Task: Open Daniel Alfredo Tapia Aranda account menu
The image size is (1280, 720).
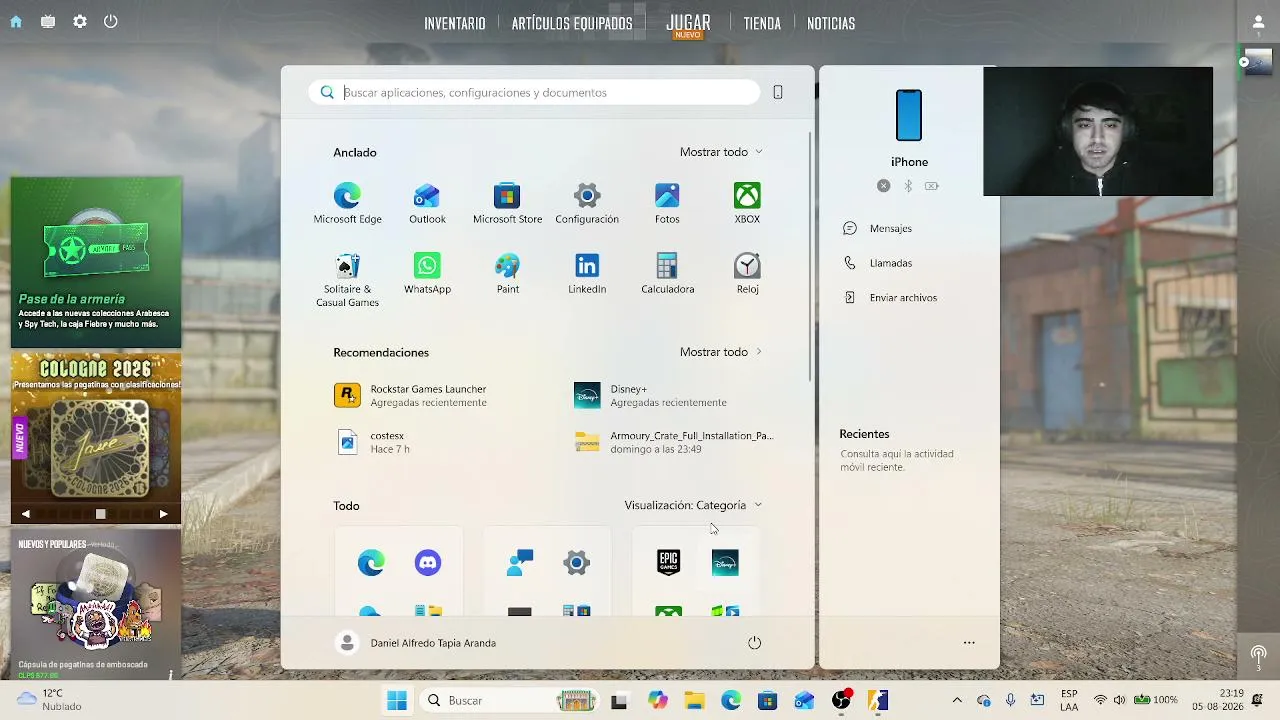Action: click(x=417, y=643)
